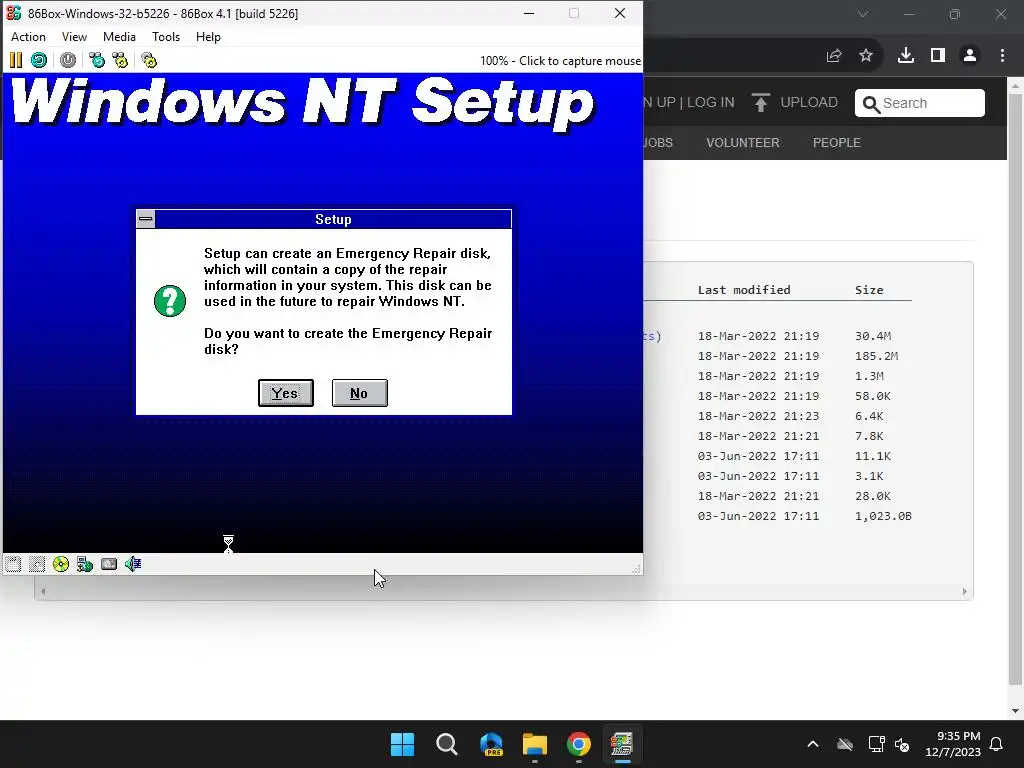This screenshot has width=1024, height=768.
Task: Send Ctrl+Alt+Esc via toolbar icon
Action: pyautogui.click(x=120, y=61)
